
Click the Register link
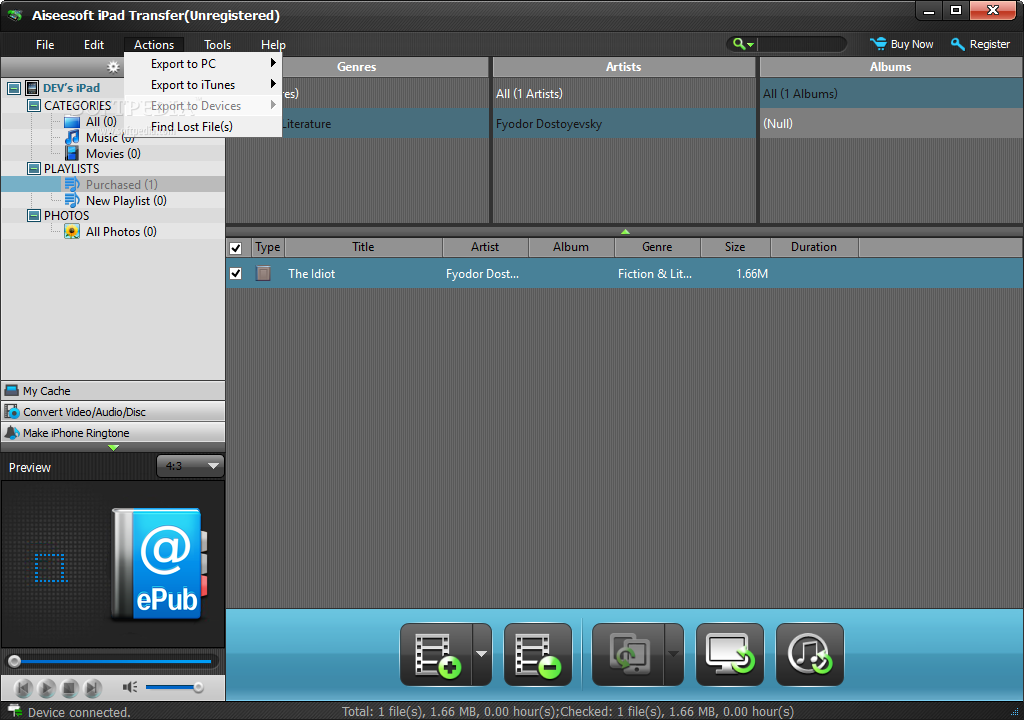[x=989, y=44]
